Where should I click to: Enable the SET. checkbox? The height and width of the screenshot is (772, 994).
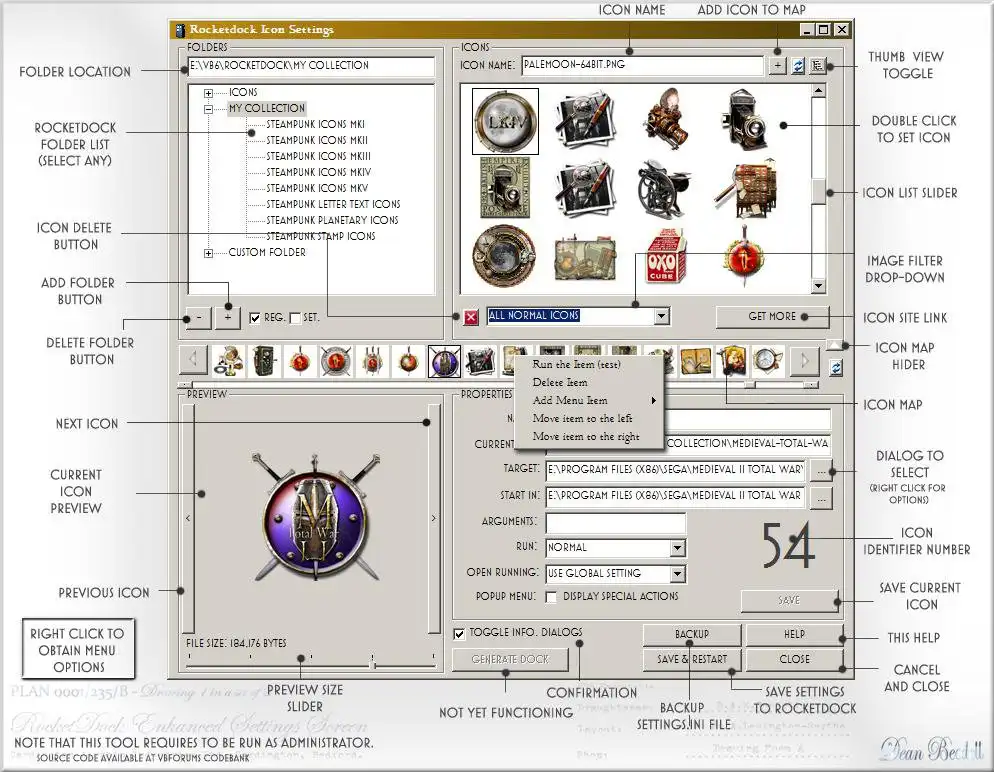pyautogui.click(x=295, y=318)
